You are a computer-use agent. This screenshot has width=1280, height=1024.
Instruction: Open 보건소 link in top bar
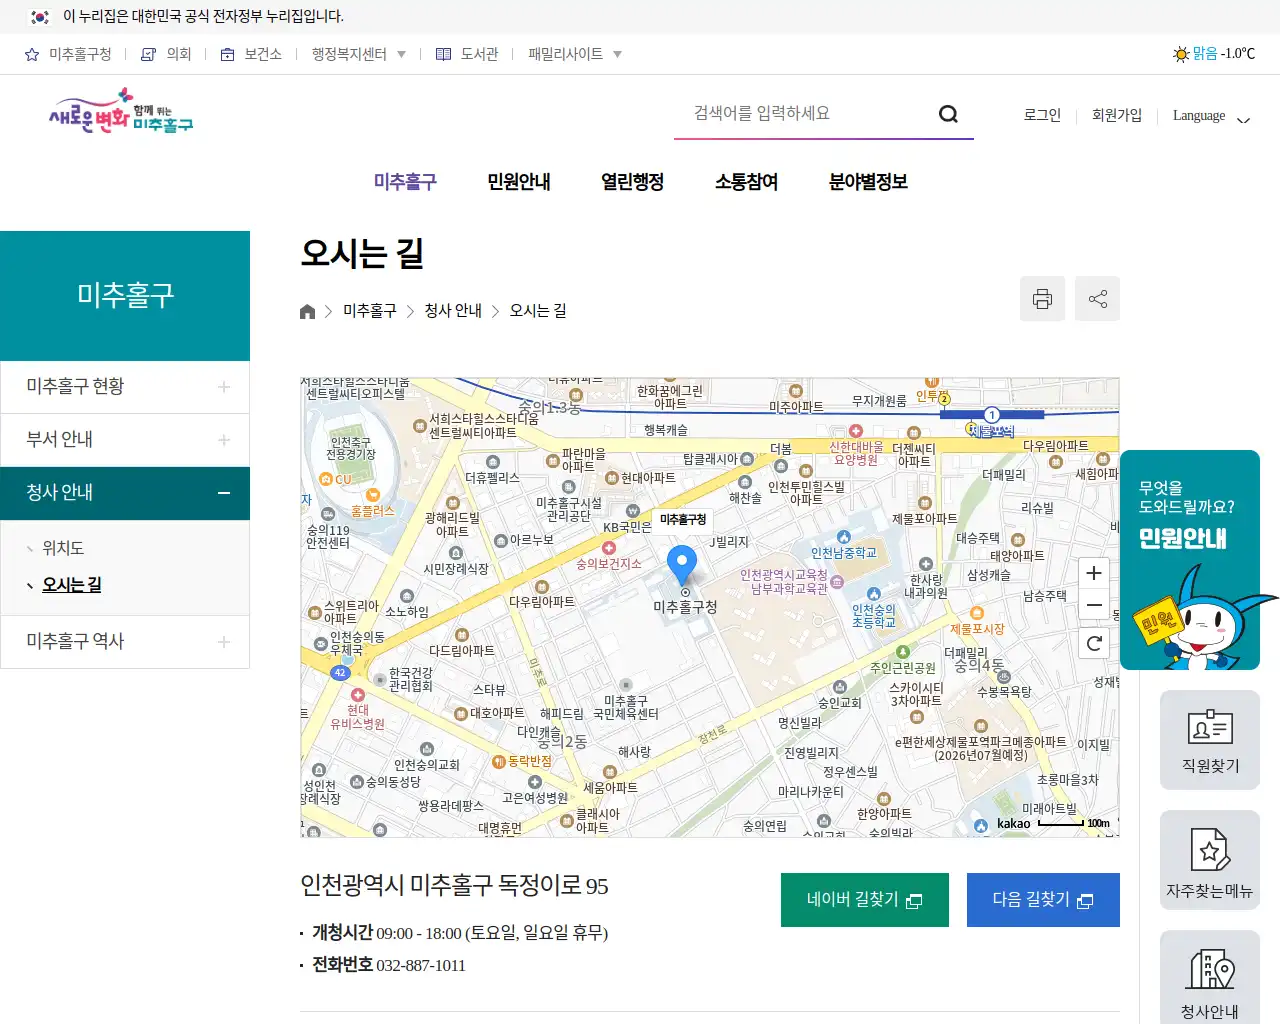tap(251, 54)
